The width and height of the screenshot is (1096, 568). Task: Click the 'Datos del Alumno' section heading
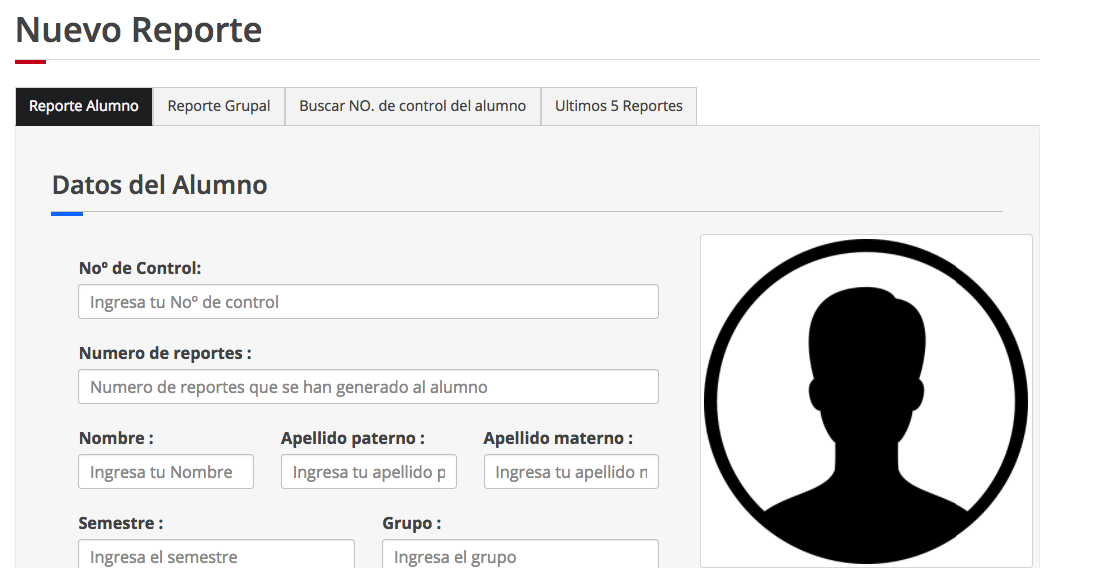coord(160,185)
